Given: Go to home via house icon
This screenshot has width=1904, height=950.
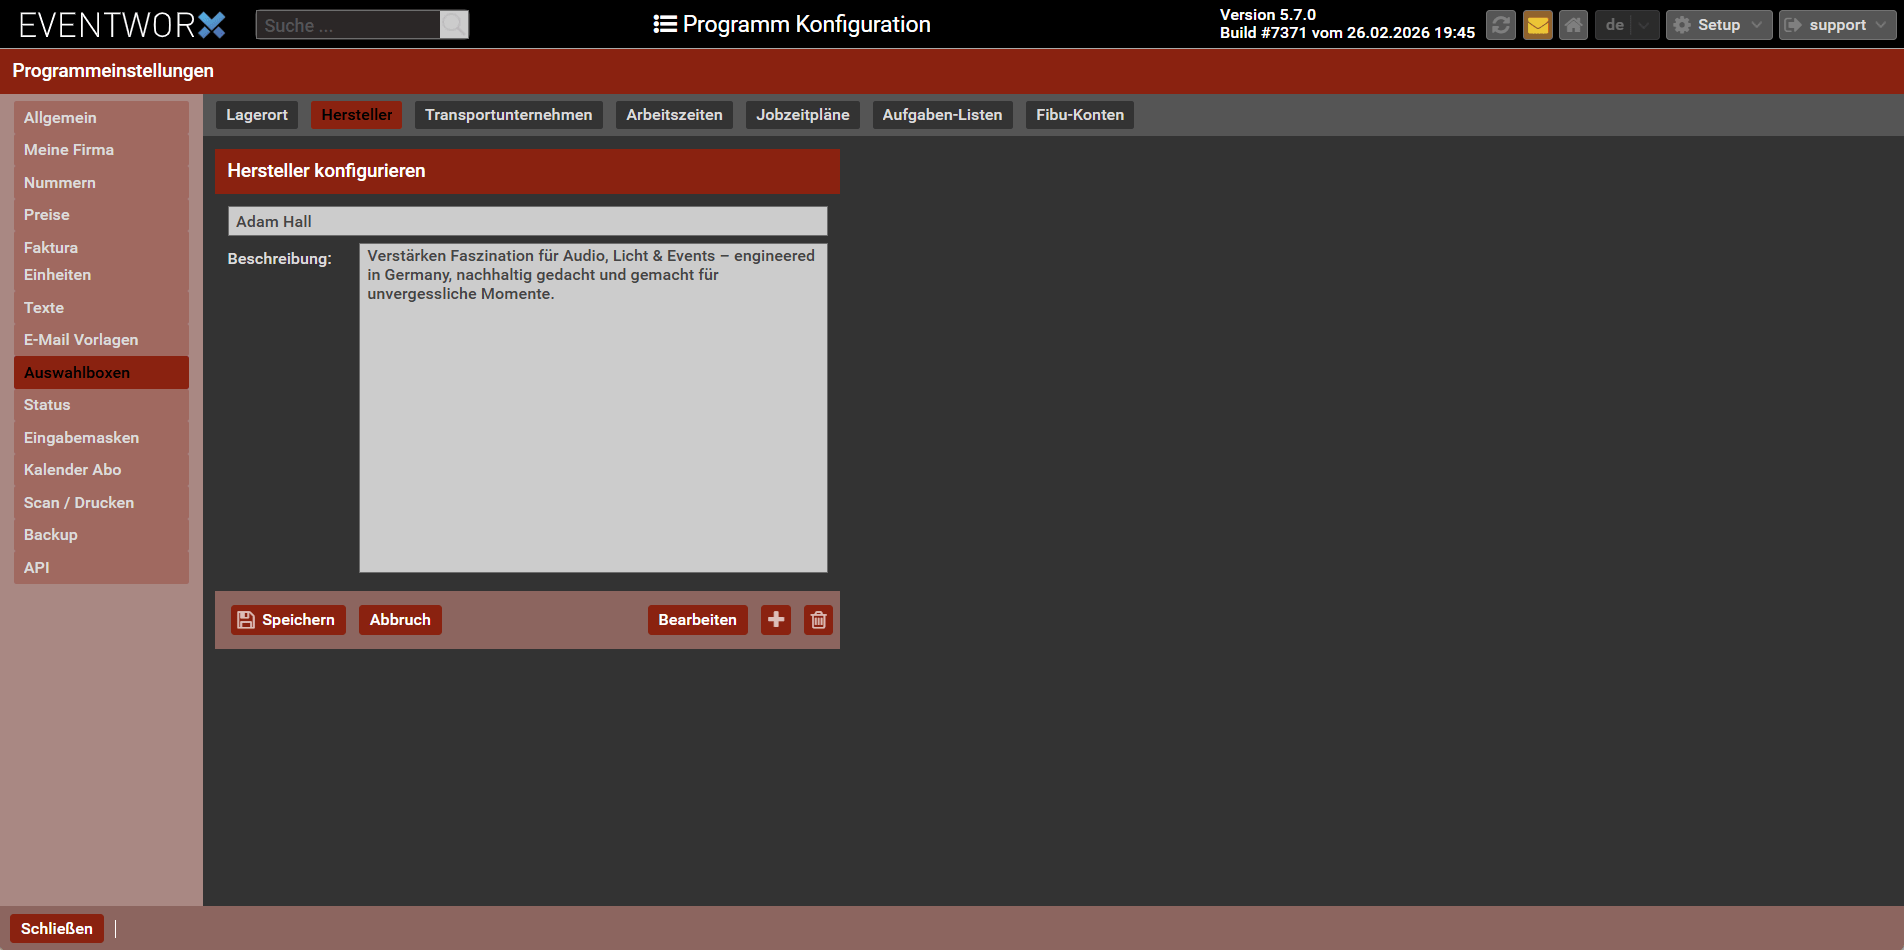Looking at the screenshot, I should point(1573,25).
